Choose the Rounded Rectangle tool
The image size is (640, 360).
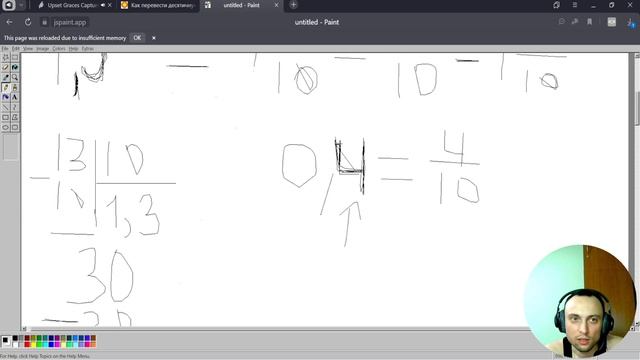pyautogui.click(x=15, y=127)
